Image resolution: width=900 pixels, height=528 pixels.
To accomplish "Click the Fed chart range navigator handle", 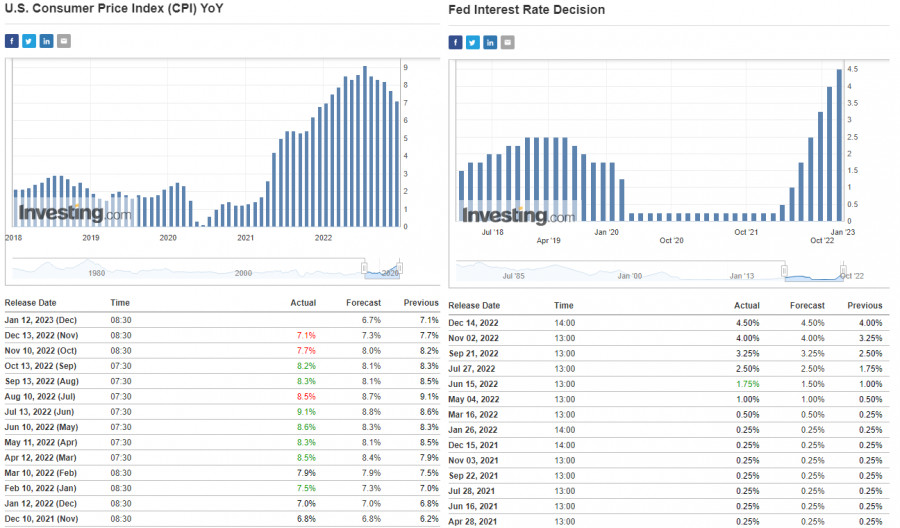I will (x=785, y=271).
